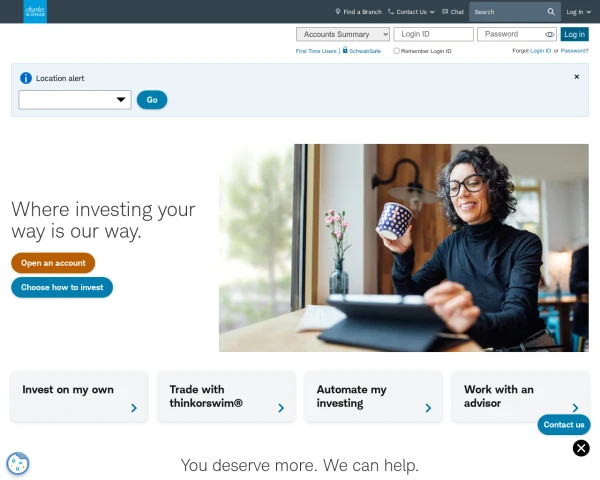Viewport: 600px width, 480px height.
Task: Open Chat from the top bar
Action: 453,12
